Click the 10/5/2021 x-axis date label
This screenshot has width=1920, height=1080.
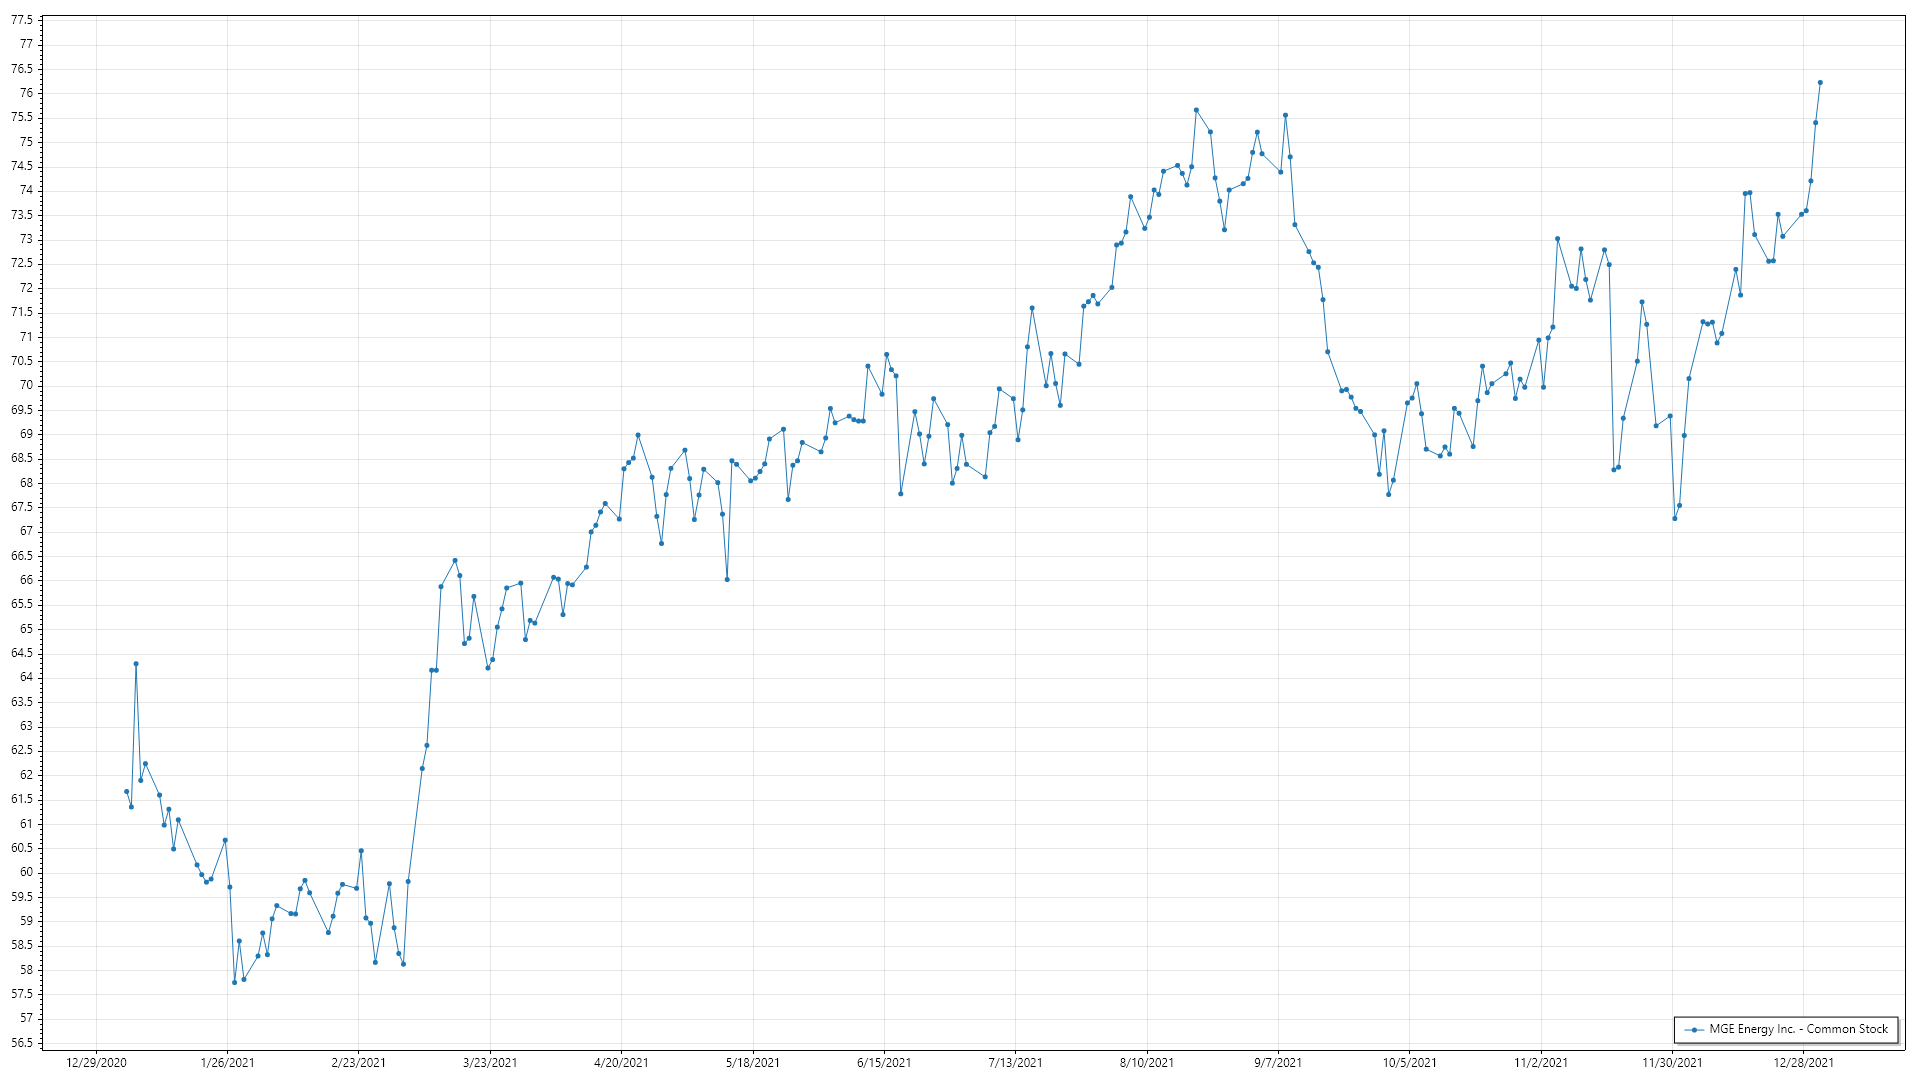pyautogui.click(x=1409, y=1063)
